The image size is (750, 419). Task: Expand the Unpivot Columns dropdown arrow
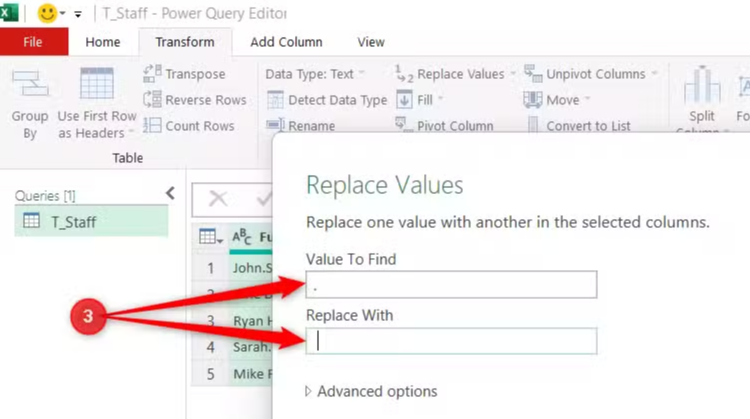pyautogui.click(x=654, y=74)
